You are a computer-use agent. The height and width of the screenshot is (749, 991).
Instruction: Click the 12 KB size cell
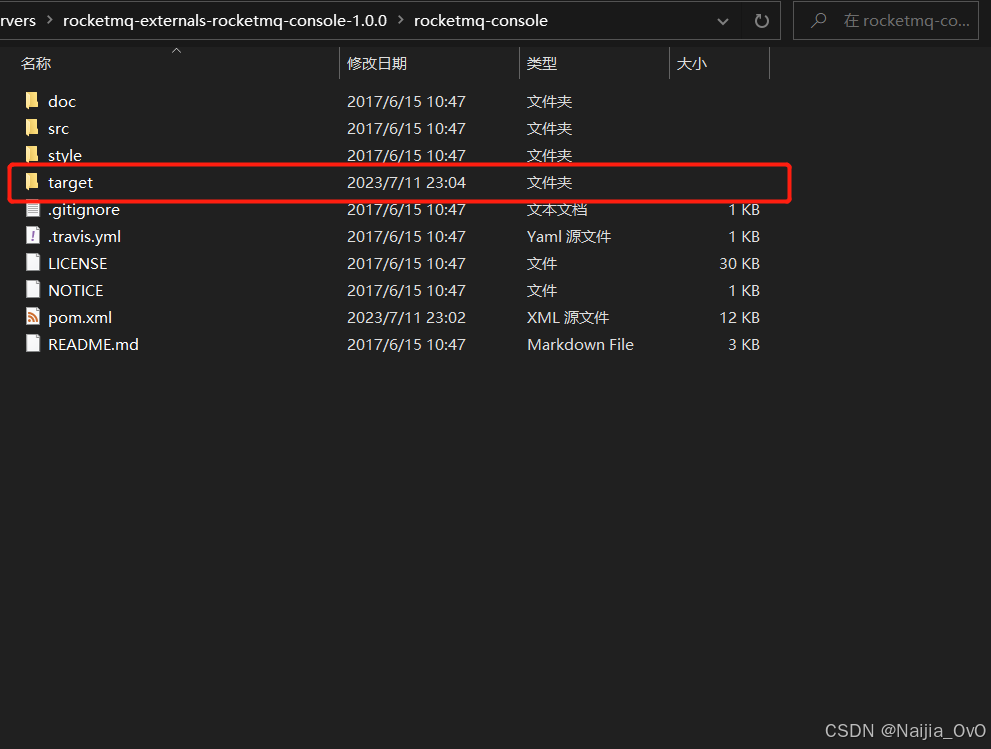(739, 317)
